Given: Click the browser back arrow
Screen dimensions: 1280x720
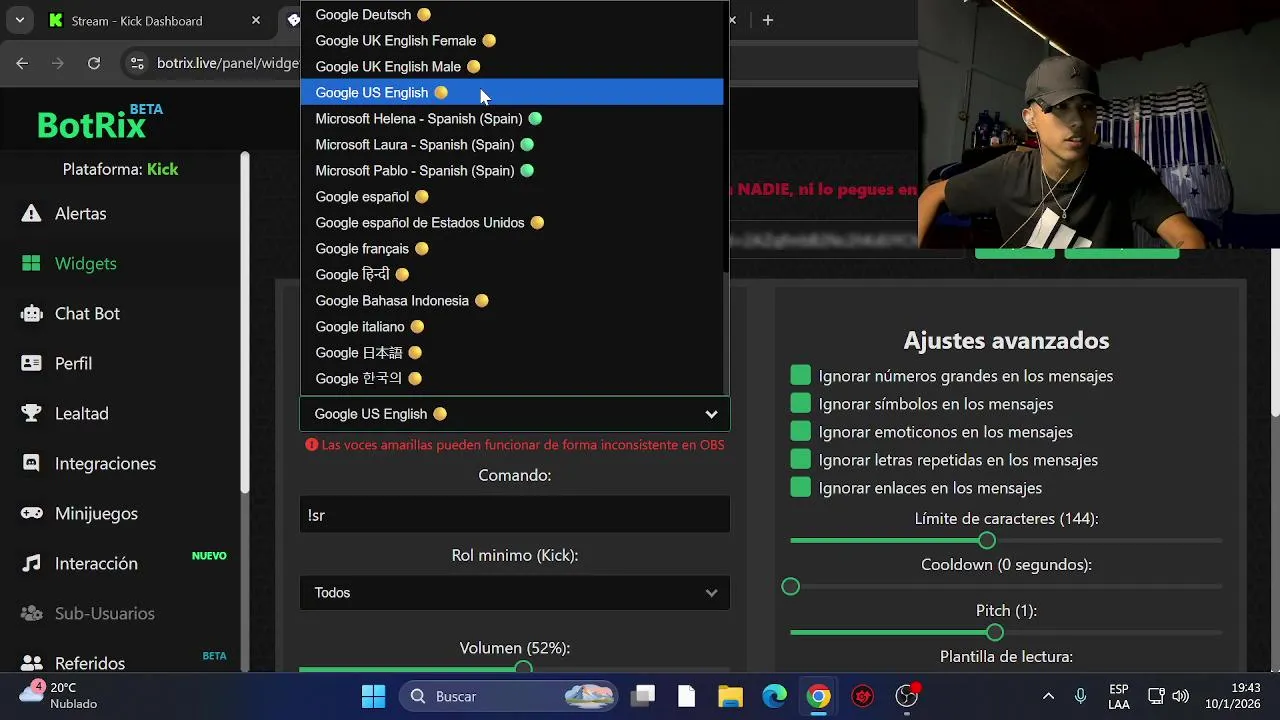Looking at the screenshot, I should 22,63.
